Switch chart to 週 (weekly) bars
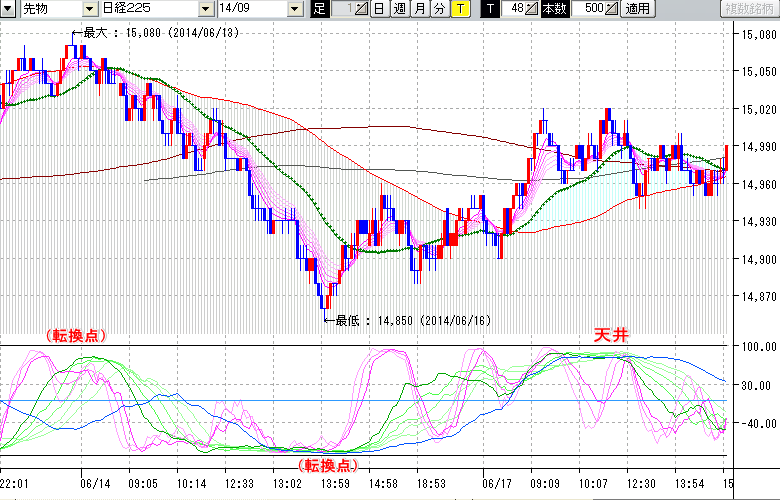The height and width of the screenshot is (500, 780). coord(399,9)
